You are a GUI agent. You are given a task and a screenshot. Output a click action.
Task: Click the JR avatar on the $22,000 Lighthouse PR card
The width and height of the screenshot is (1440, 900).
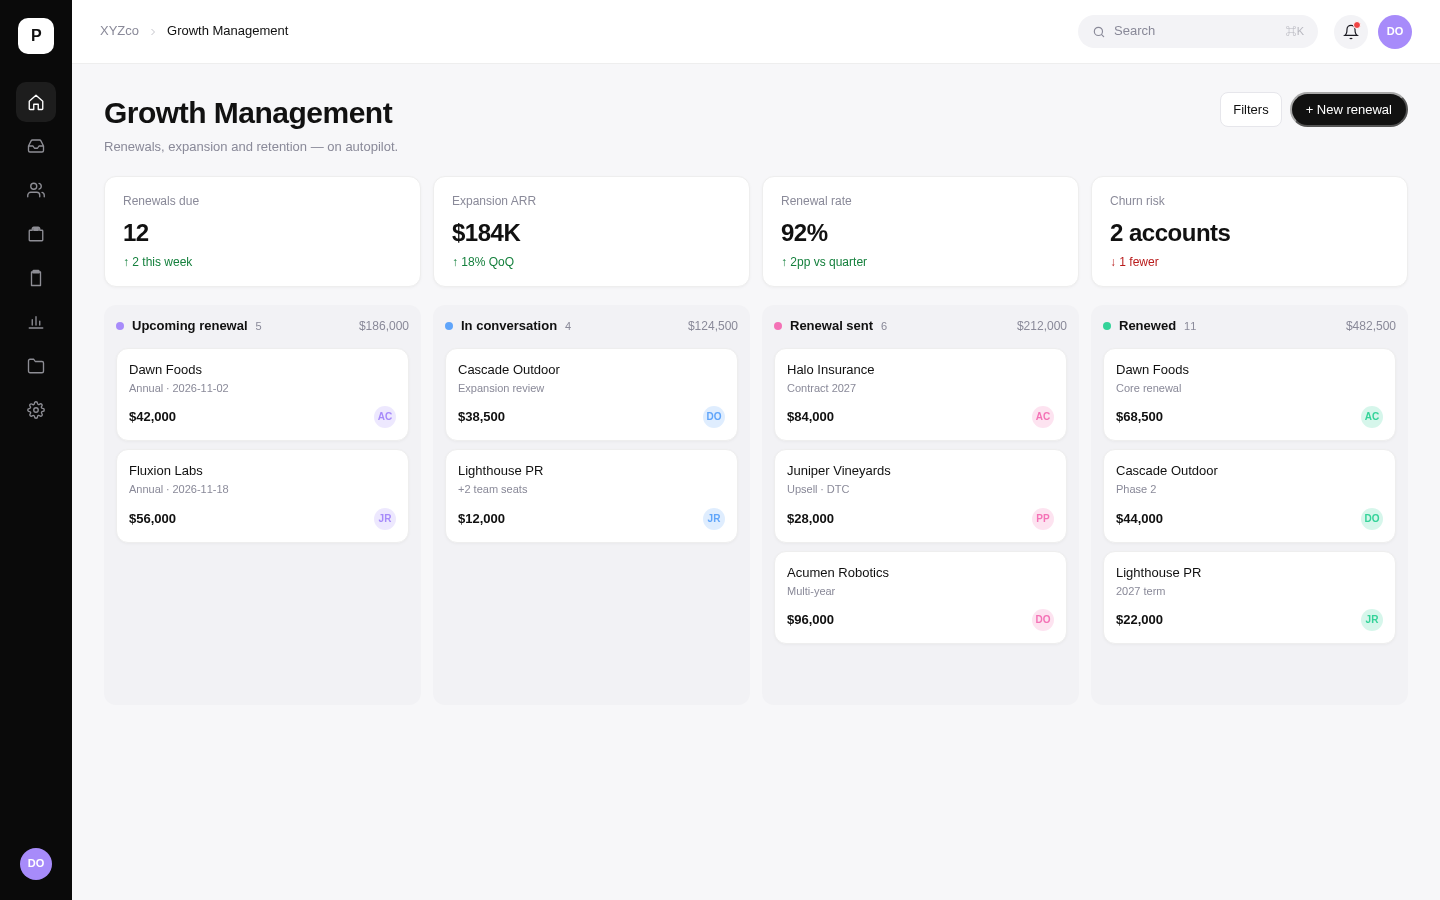pos(1372,620)
